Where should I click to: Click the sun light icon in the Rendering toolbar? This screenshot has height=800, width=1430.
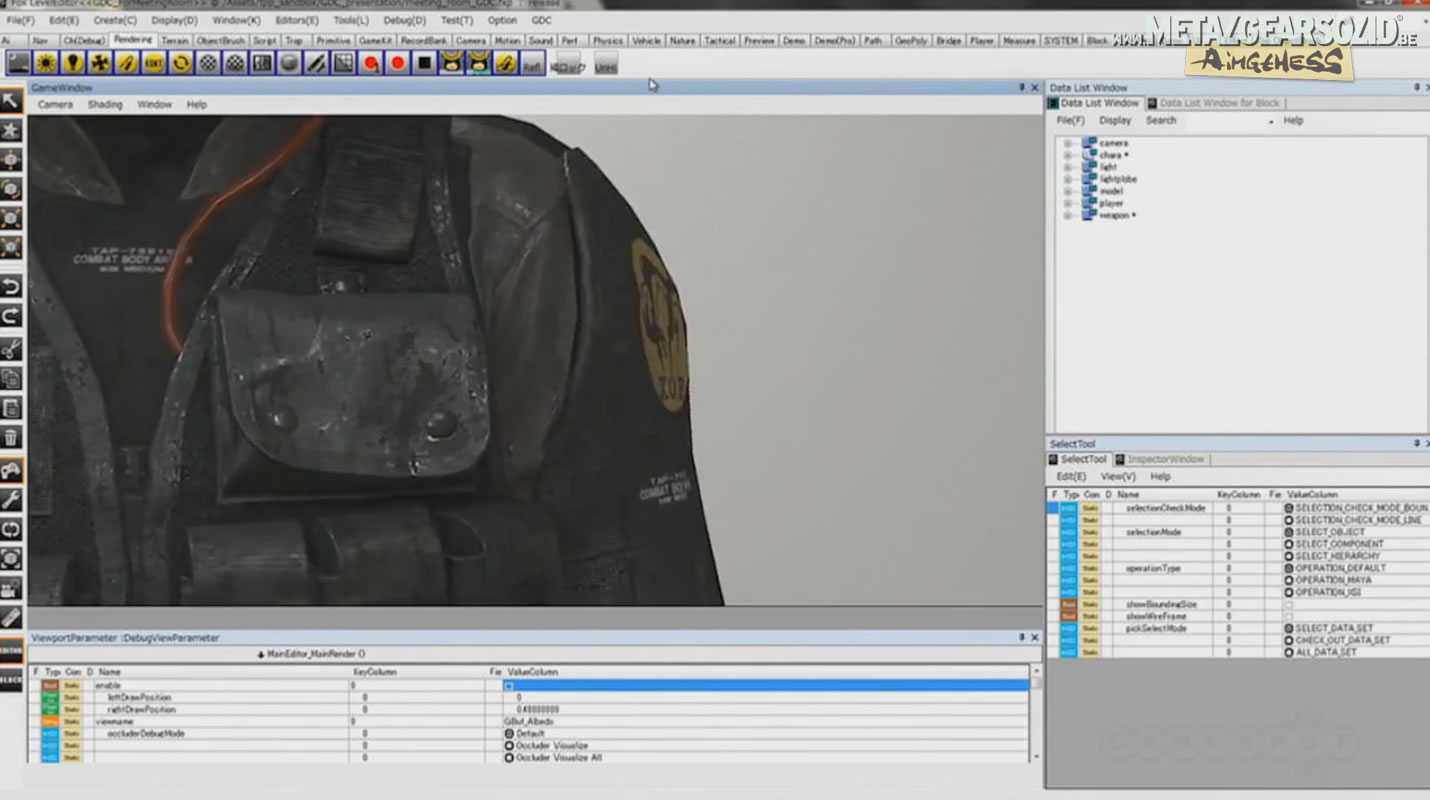[45, 63]
